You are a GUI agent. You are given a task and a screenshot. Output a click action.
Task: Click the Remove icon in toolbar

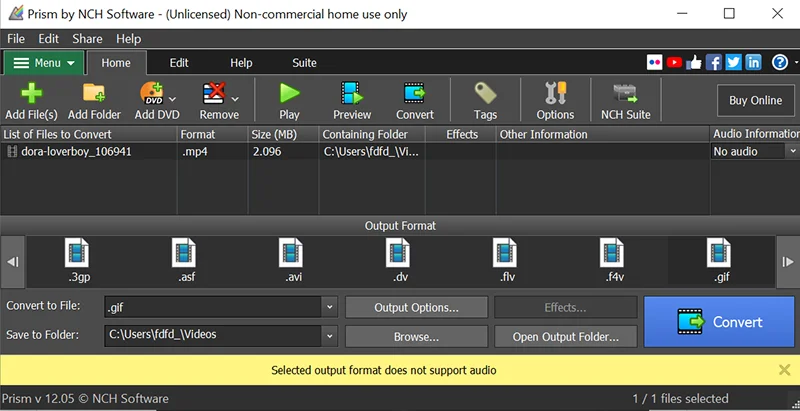[214, 93]
